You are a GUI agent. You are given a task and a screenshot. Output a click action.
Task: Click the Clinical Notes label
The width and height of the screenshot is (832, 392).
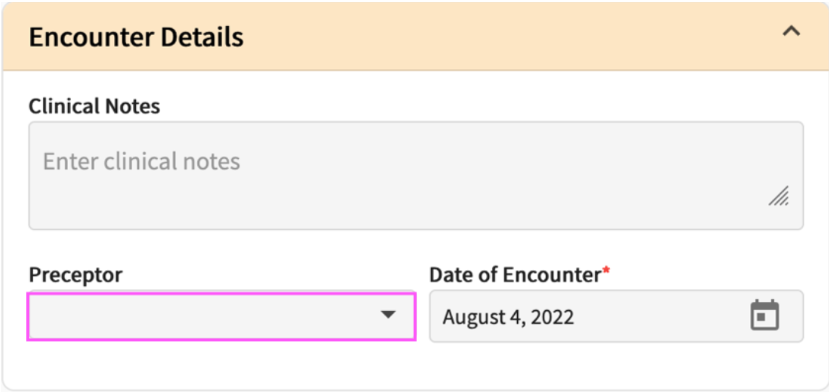point(94,107)
